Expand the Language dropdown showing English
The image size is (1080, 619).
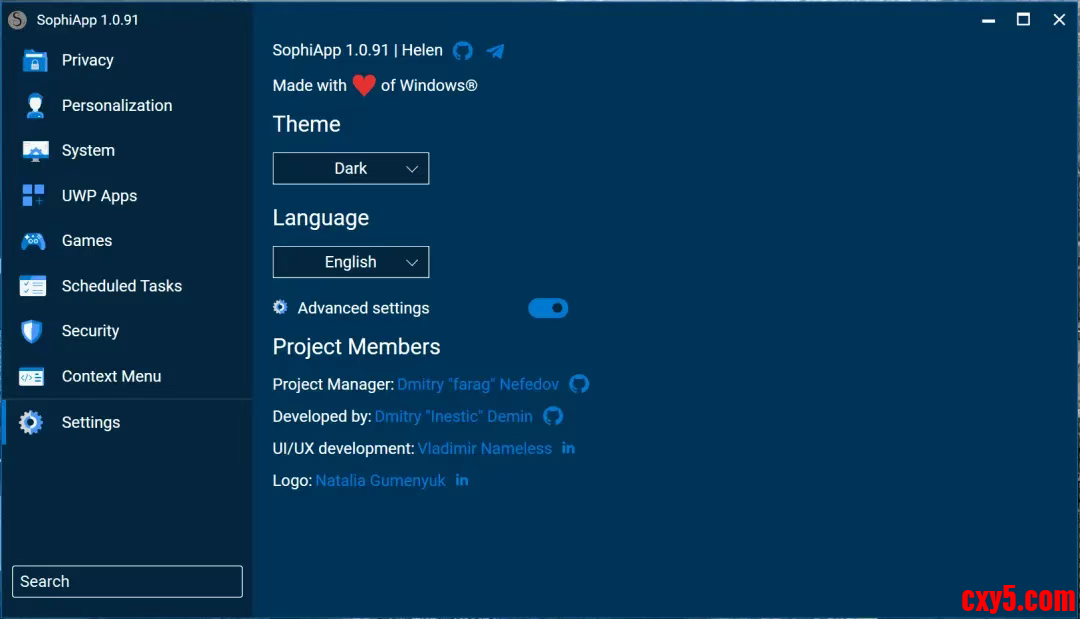pyautogui.click(x=350, y=262)
